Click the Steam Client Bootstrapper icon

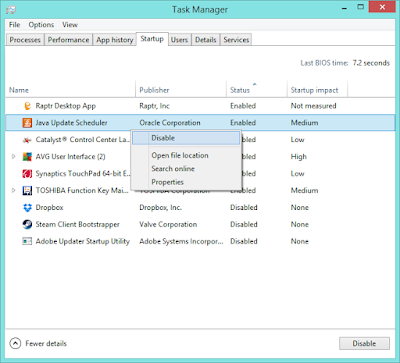[27, 224]
